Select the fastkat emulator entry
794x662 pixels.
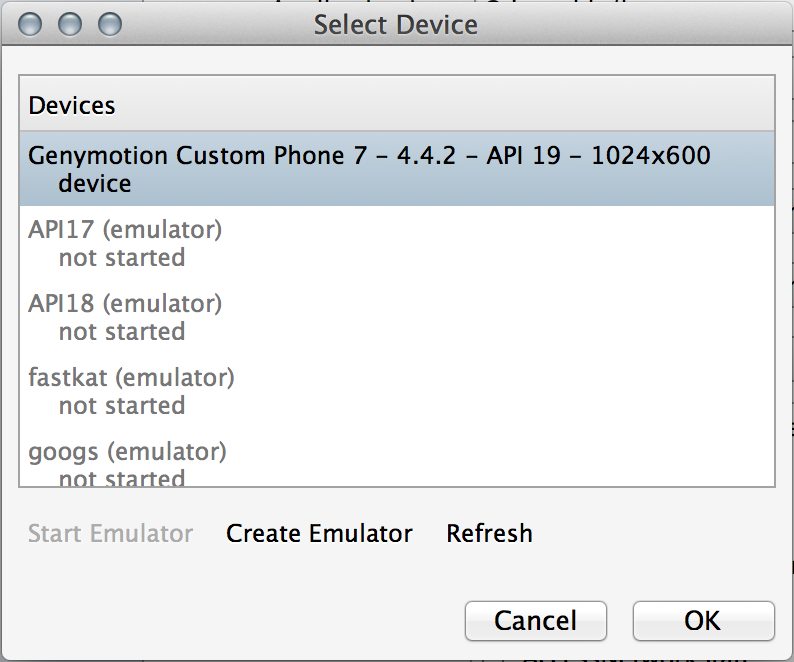[131, 378]
